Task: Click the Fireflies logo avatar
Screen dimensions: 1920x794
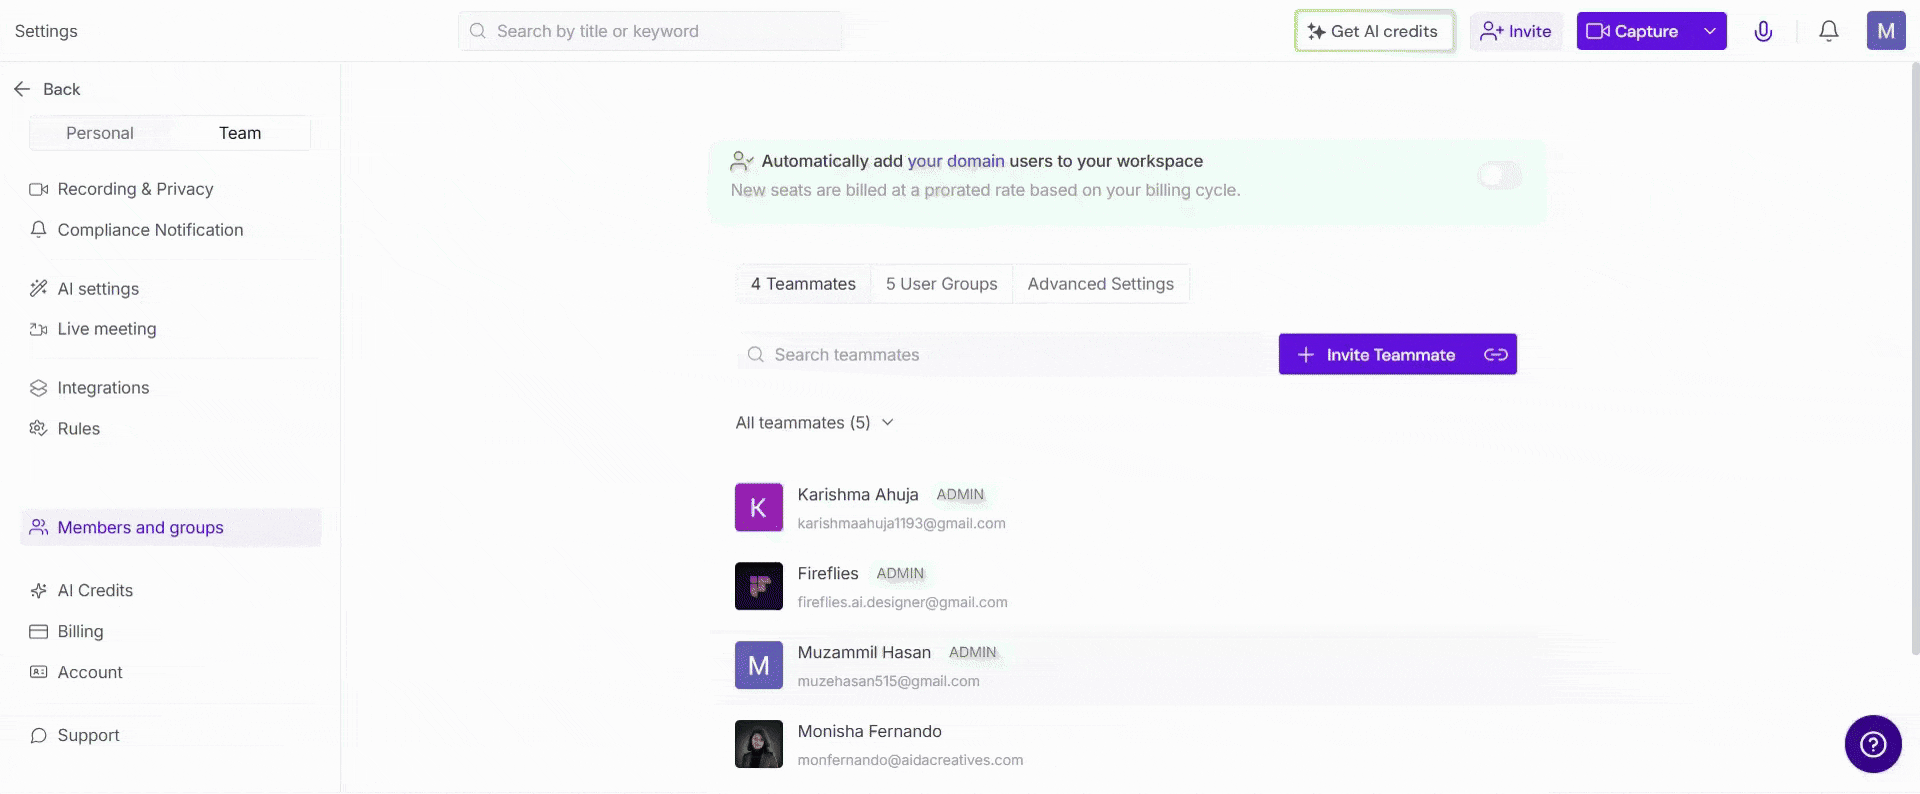Action: (x=759, y=586)
